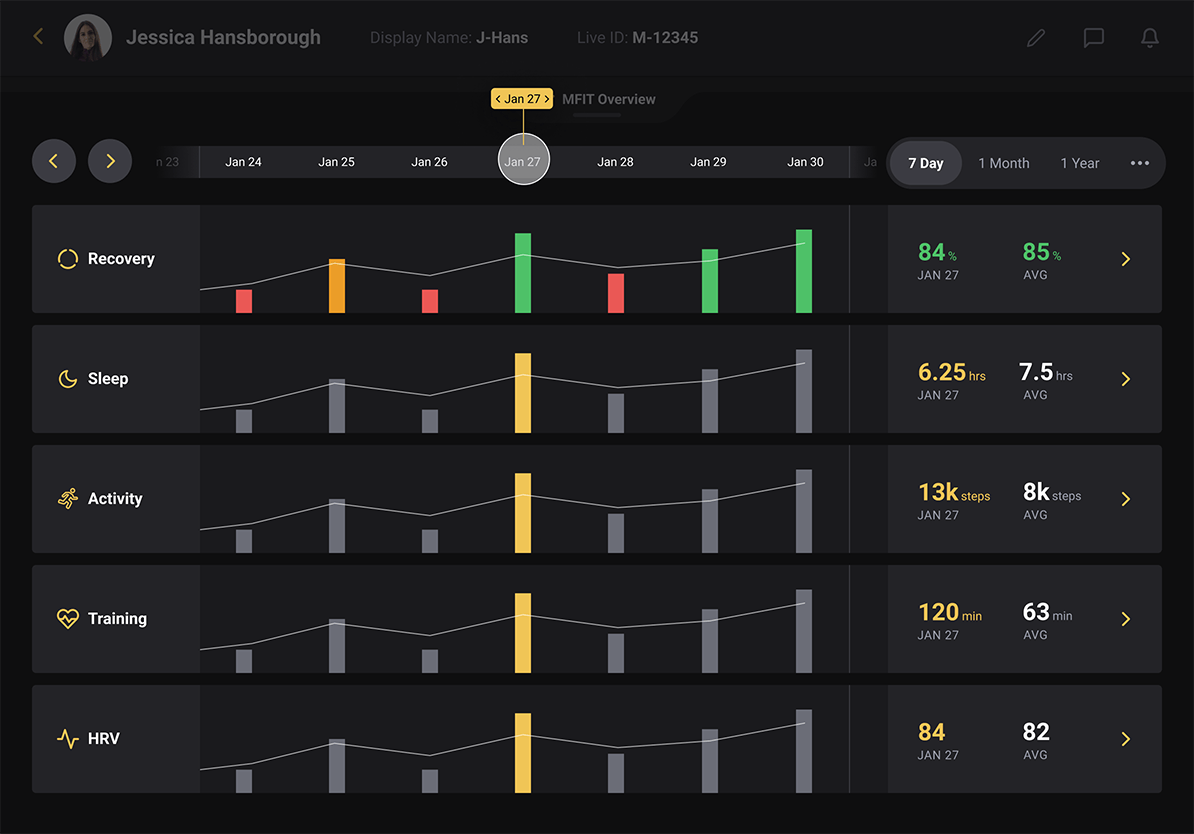Click the Jan 27 timeline slider handle
This screenshot has width=1194, height=834.
(523, 160)
